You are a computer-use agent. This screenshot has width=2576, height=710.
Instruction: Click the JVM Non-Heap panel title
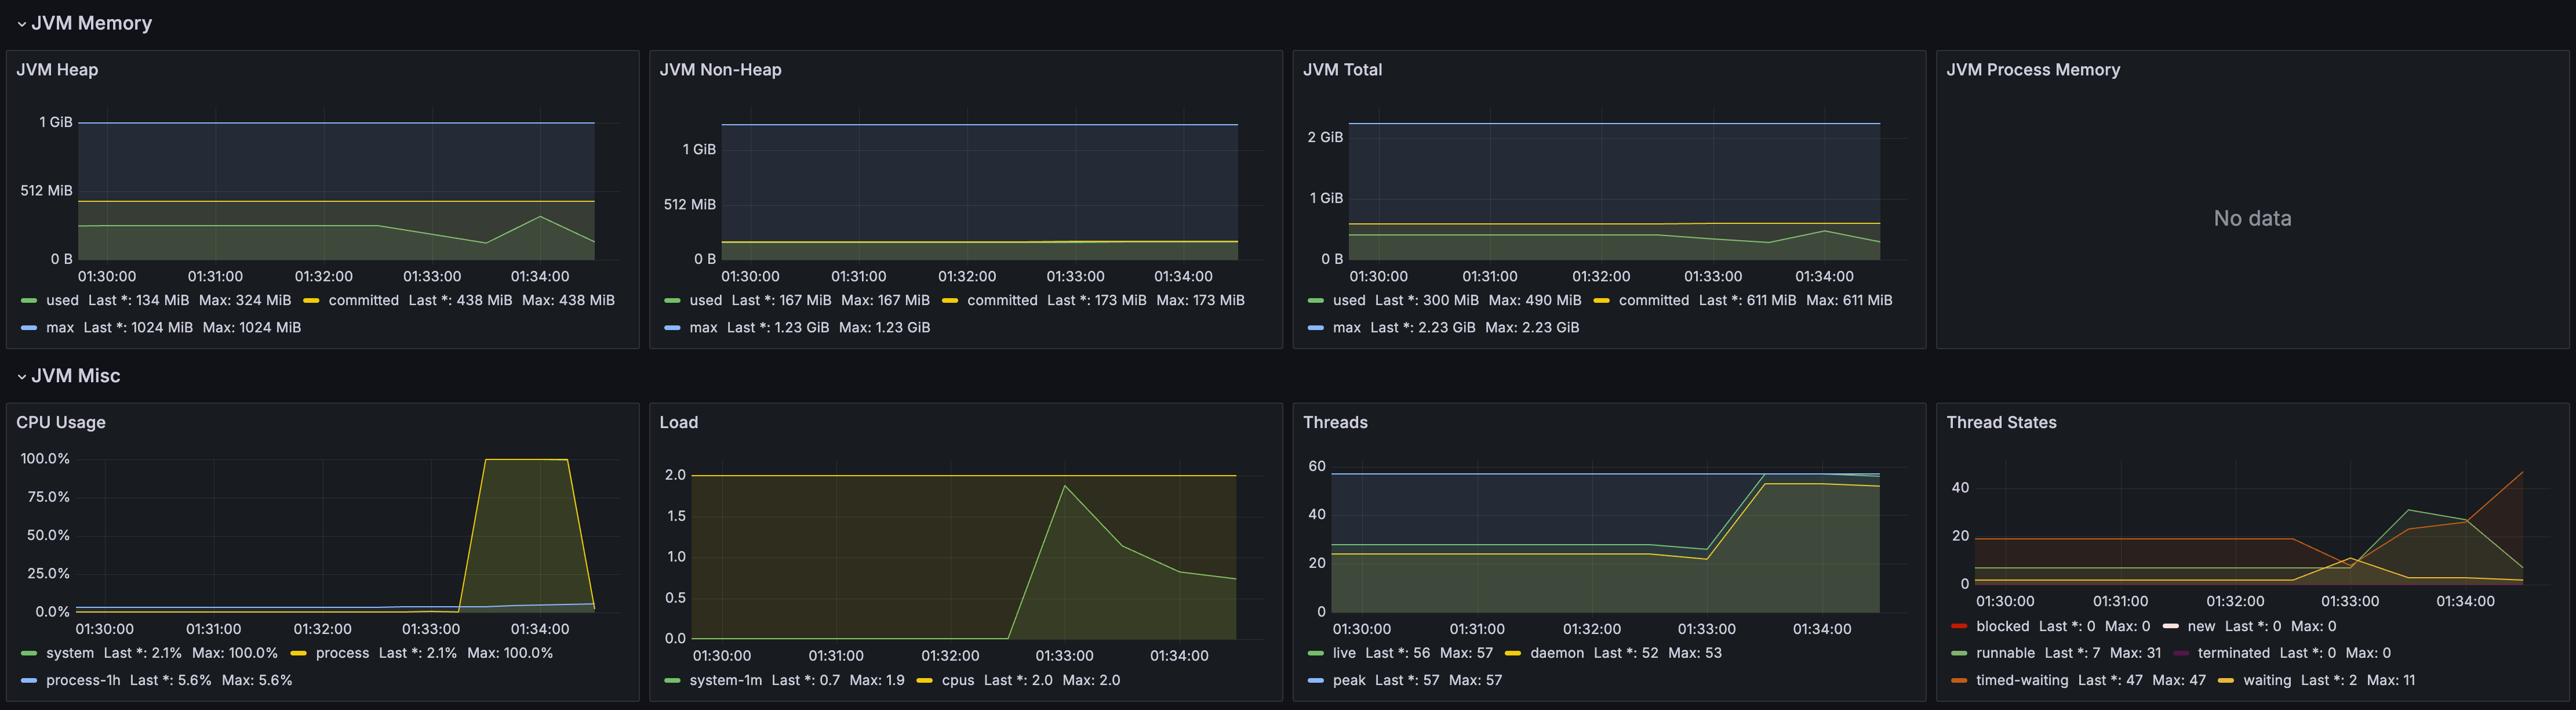click(720, 70)
